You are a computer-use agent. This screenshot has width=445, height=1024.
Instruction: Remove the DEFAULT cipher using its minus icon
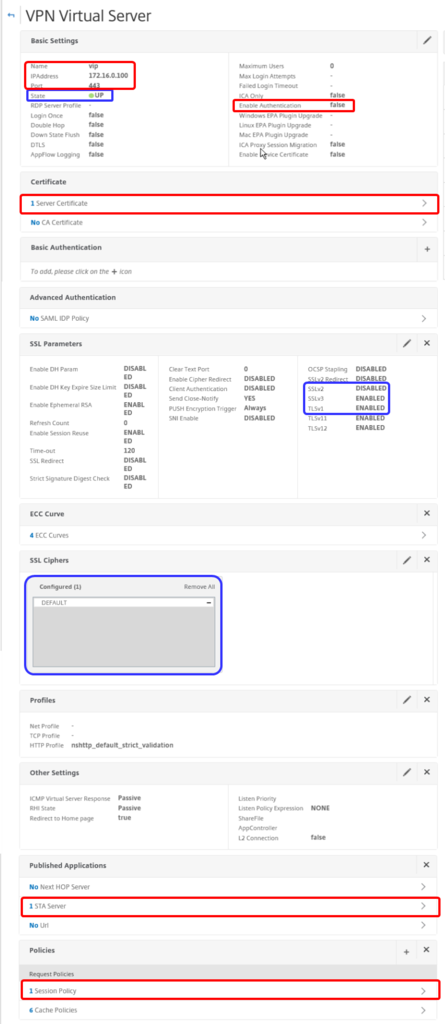click(209, 603)
